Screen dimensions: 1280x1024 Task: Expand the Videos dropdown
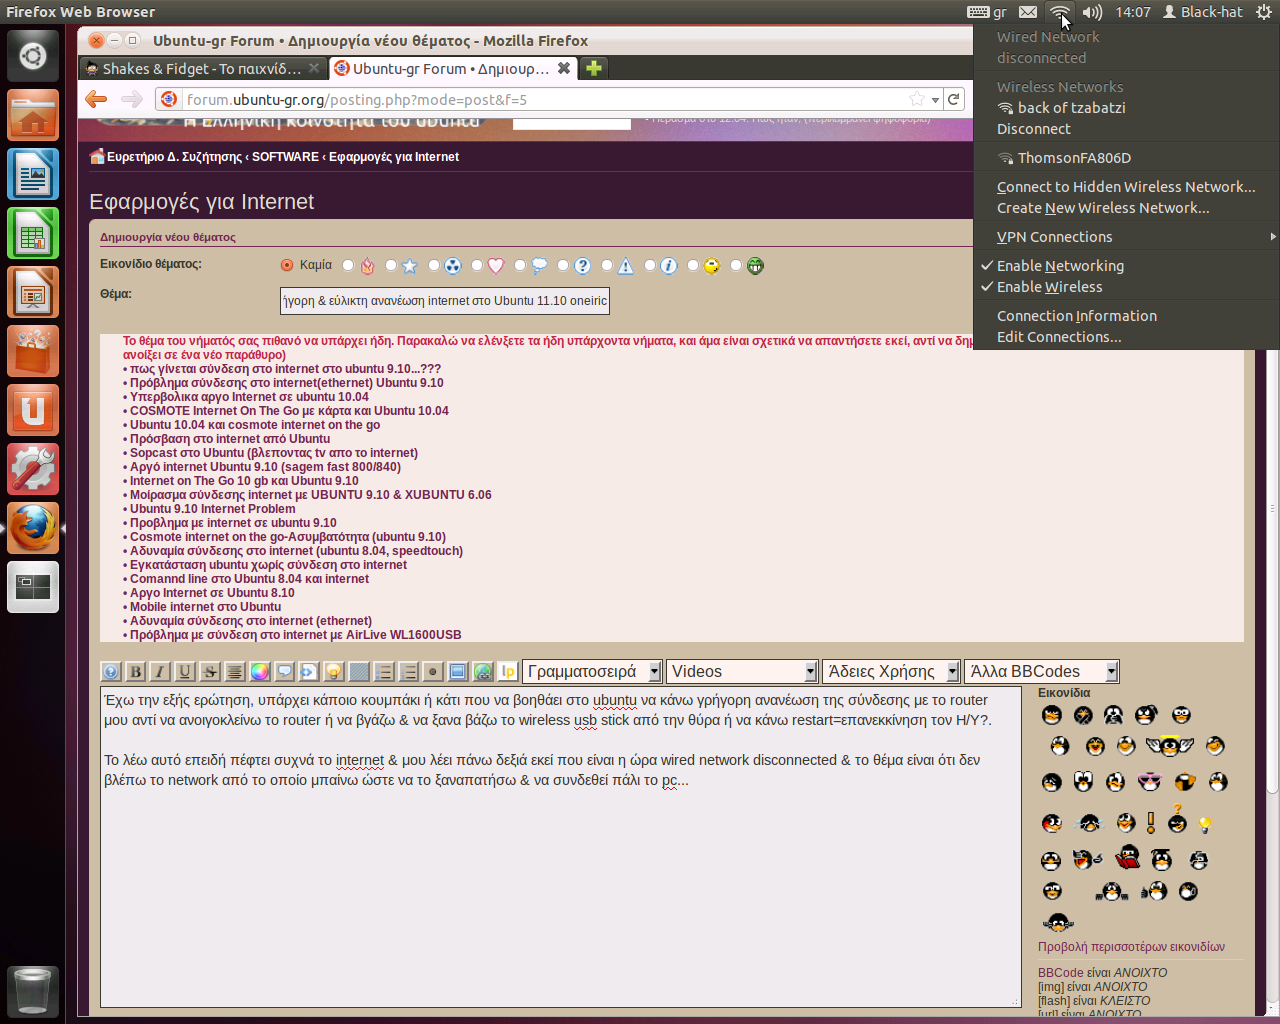coord(743,672)
